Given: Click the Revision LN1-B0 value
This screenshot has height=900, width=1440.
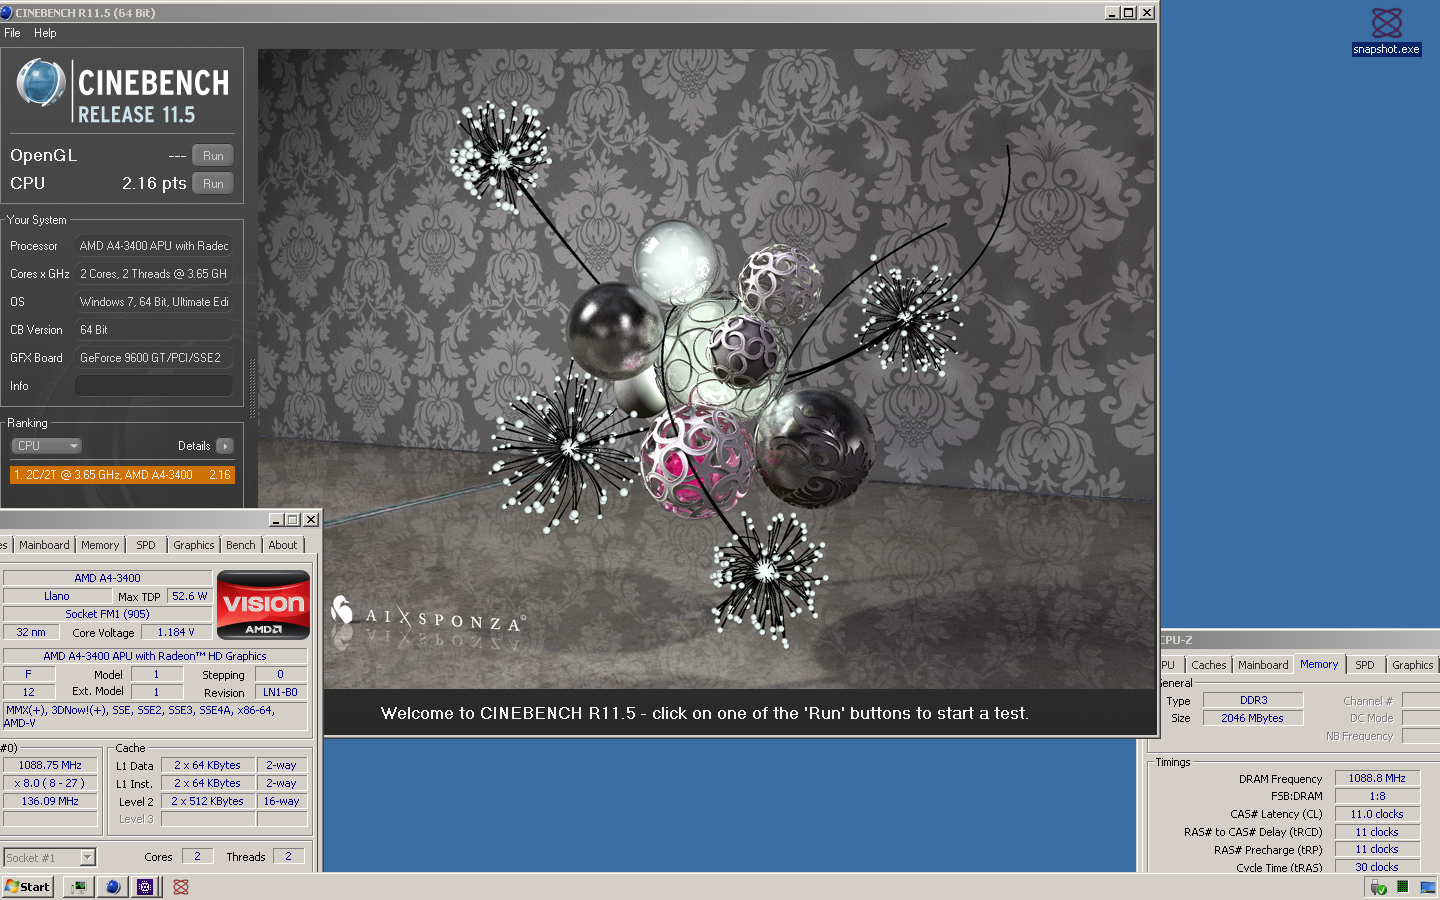Looking at the screenshot, I should click(280, 692).
